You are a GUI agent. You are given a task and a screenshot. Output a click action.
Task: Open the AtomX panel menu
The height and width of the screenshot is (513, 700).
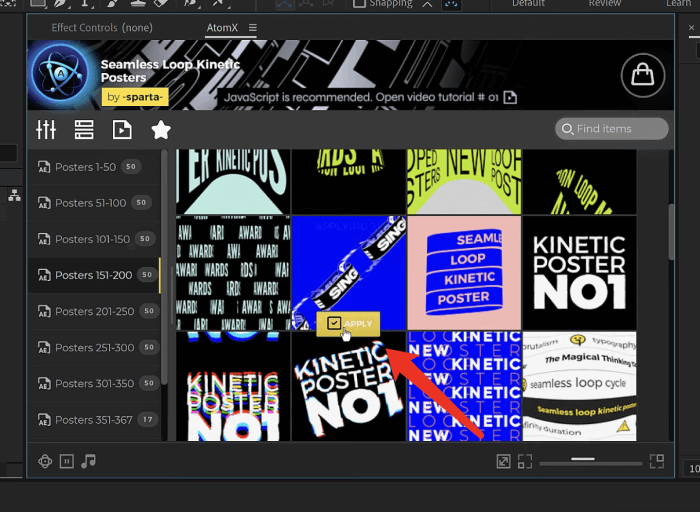253,28
